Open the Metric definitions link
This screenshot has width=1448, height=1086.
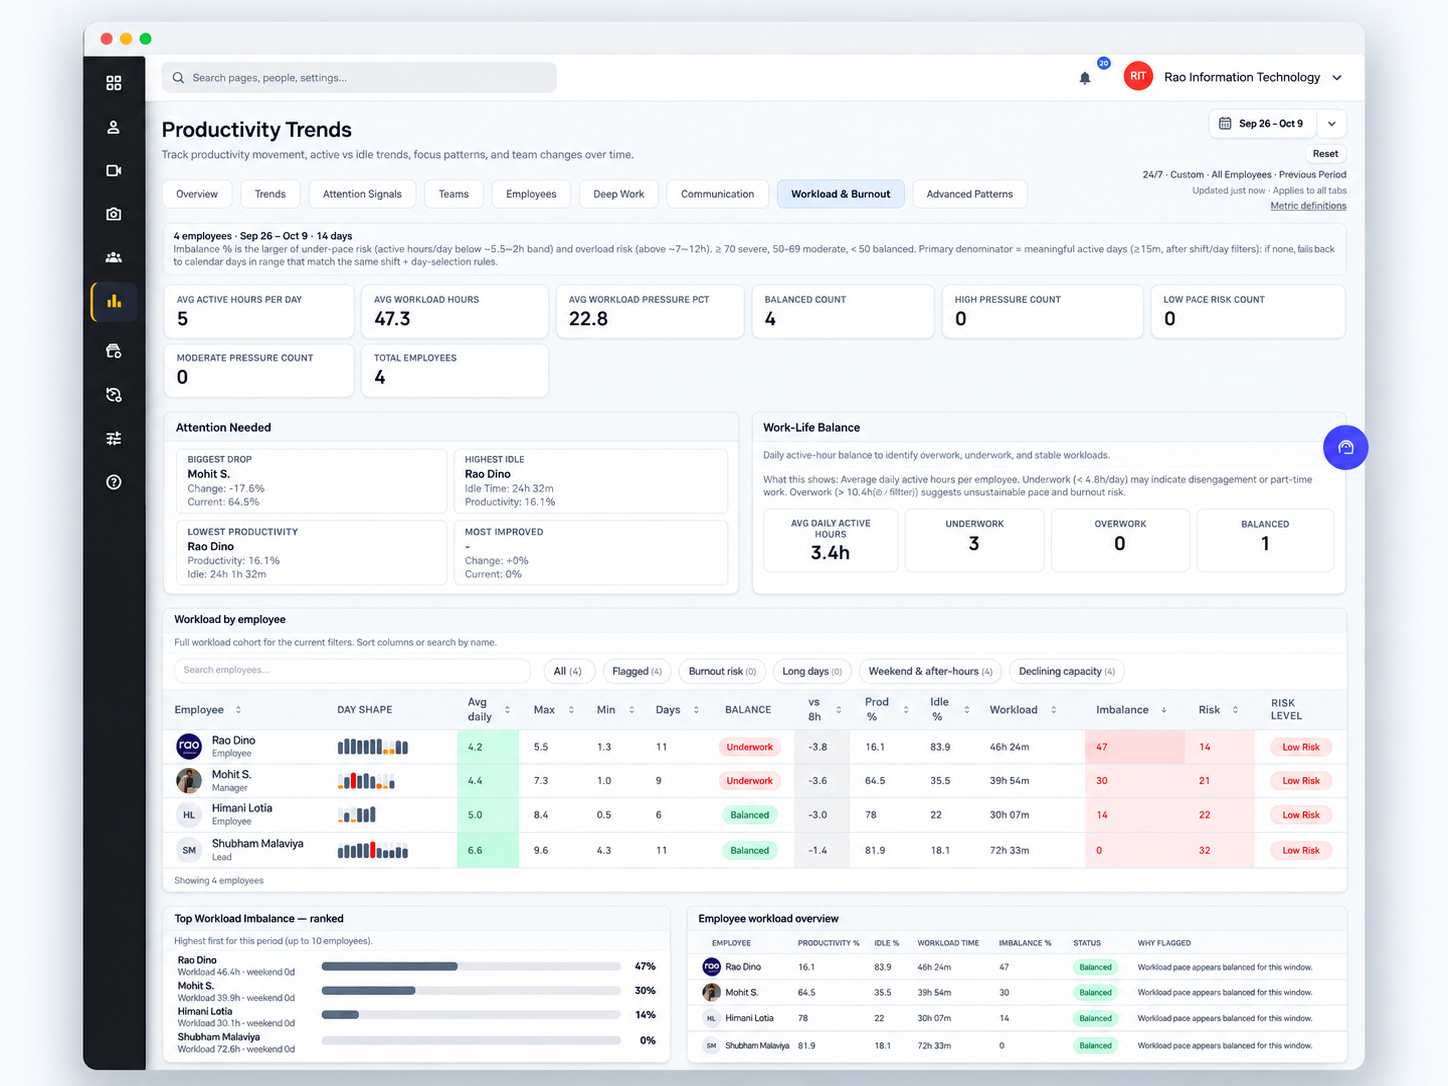(1308, 206)
